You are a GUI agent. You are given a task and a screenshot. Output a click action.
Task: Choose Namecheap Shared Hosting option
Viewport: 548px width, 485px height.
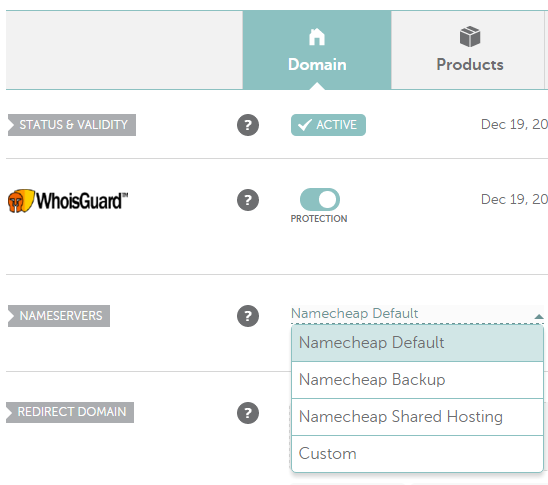click(417, 417)
